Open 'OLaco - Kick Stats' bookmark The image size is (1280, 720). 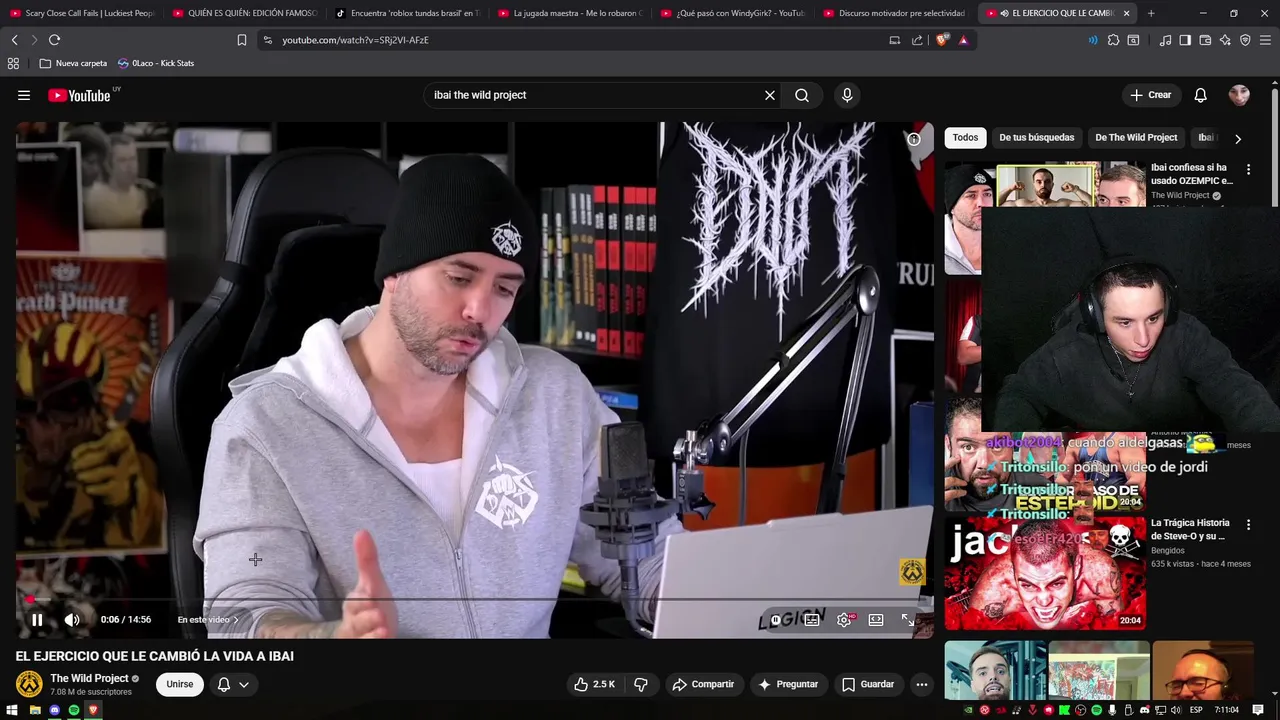click(x=156, y=63)
